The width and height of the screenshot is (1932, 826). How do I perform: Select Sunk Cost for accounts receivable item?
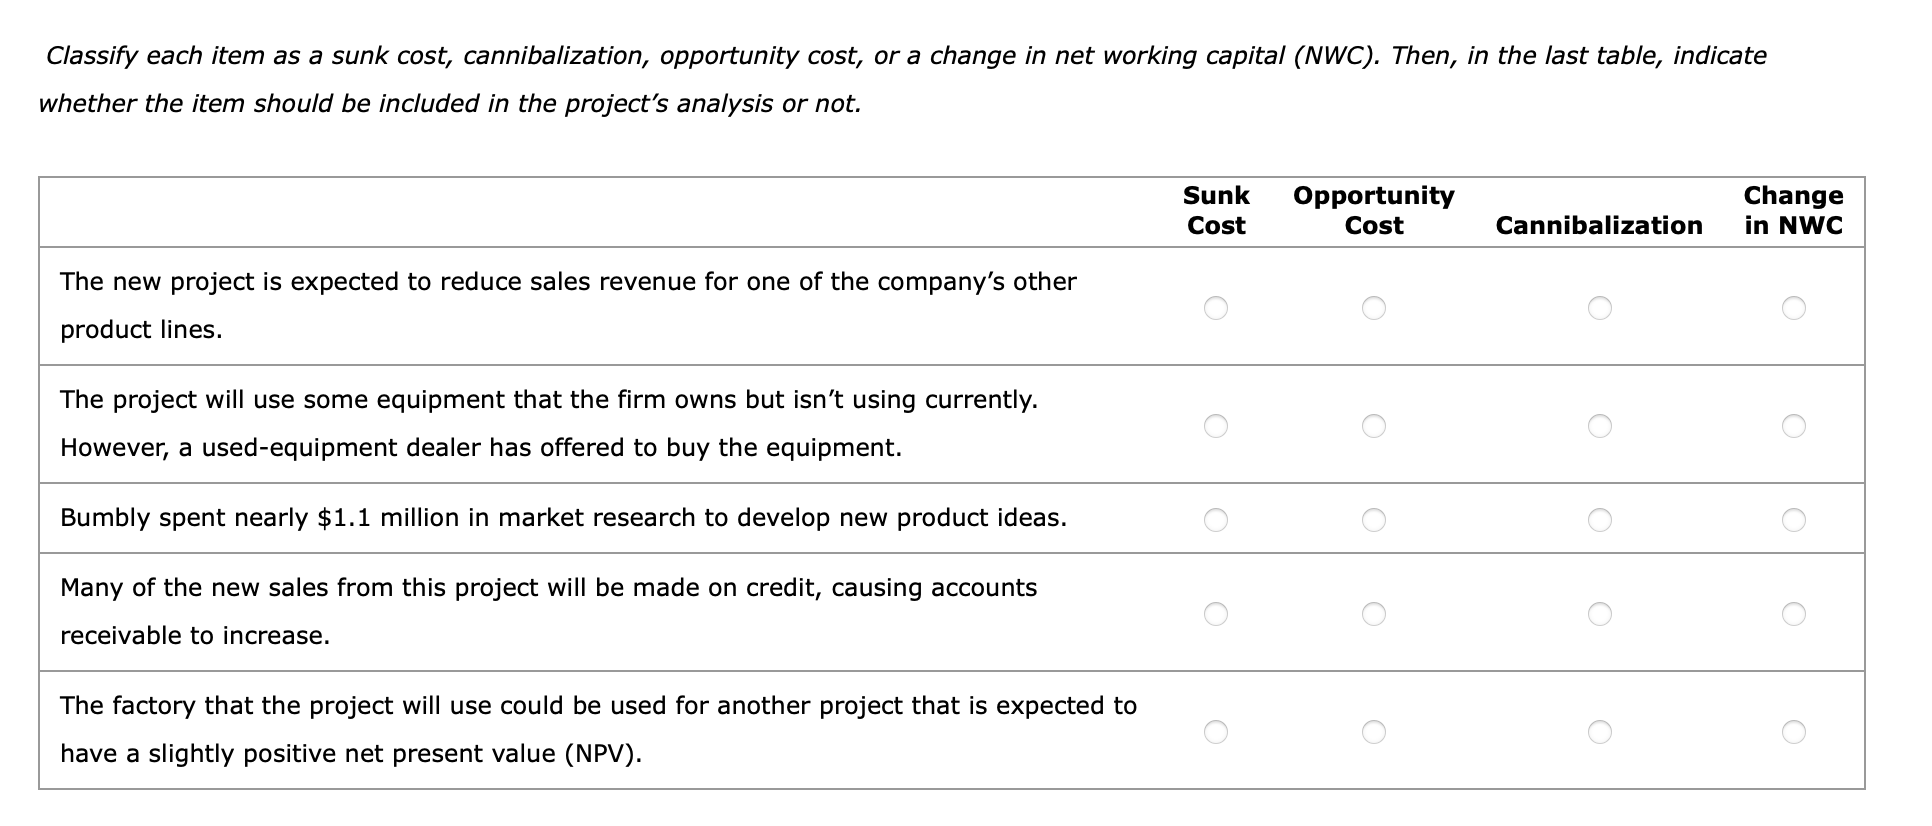click(x=1218, y=613)
